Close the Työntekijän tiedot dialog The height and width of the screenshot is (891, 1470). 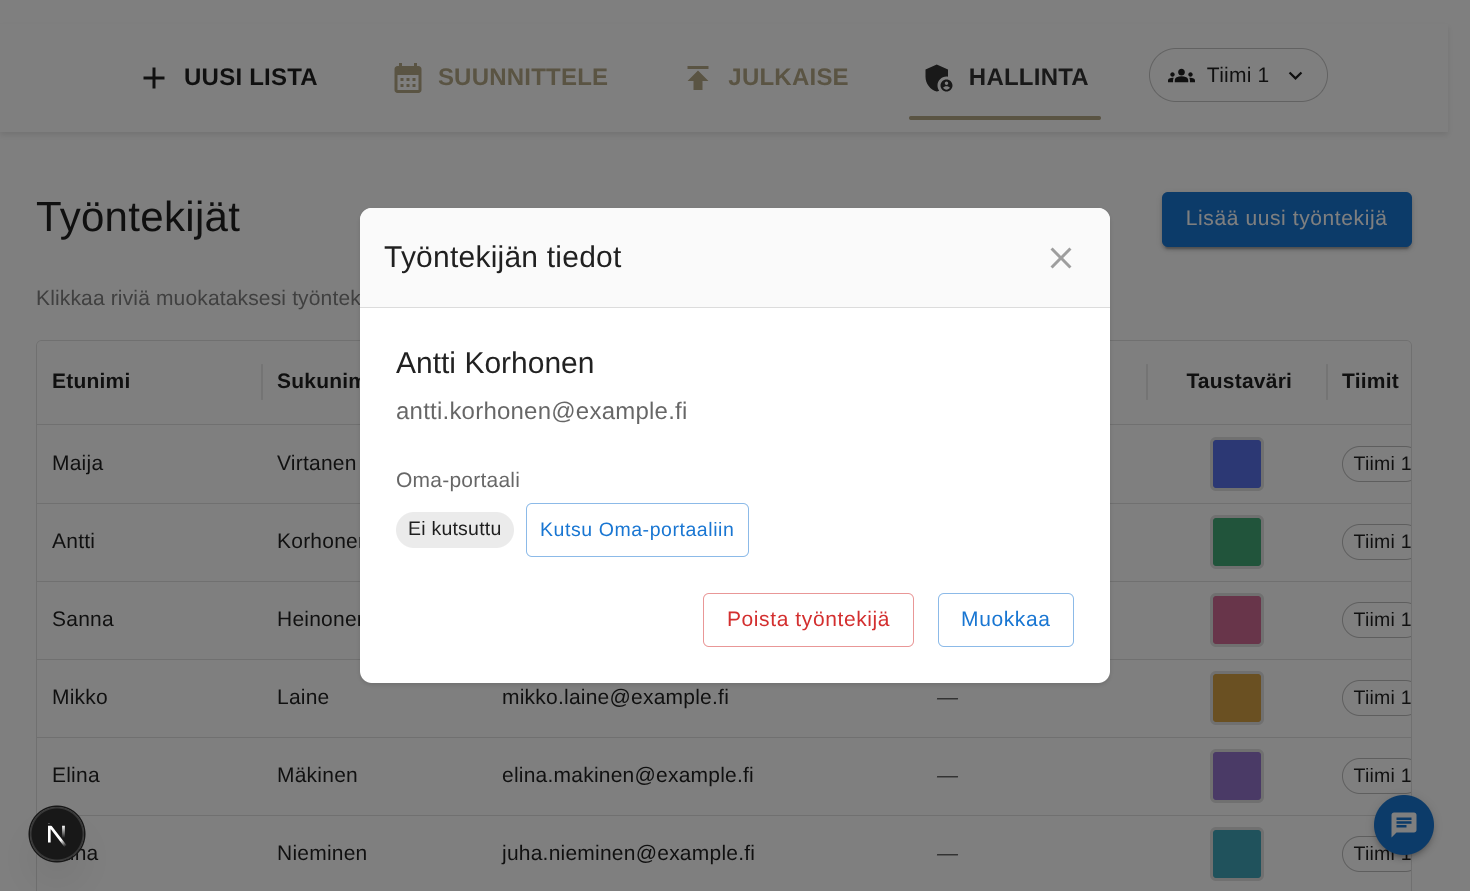(1061, 258)
